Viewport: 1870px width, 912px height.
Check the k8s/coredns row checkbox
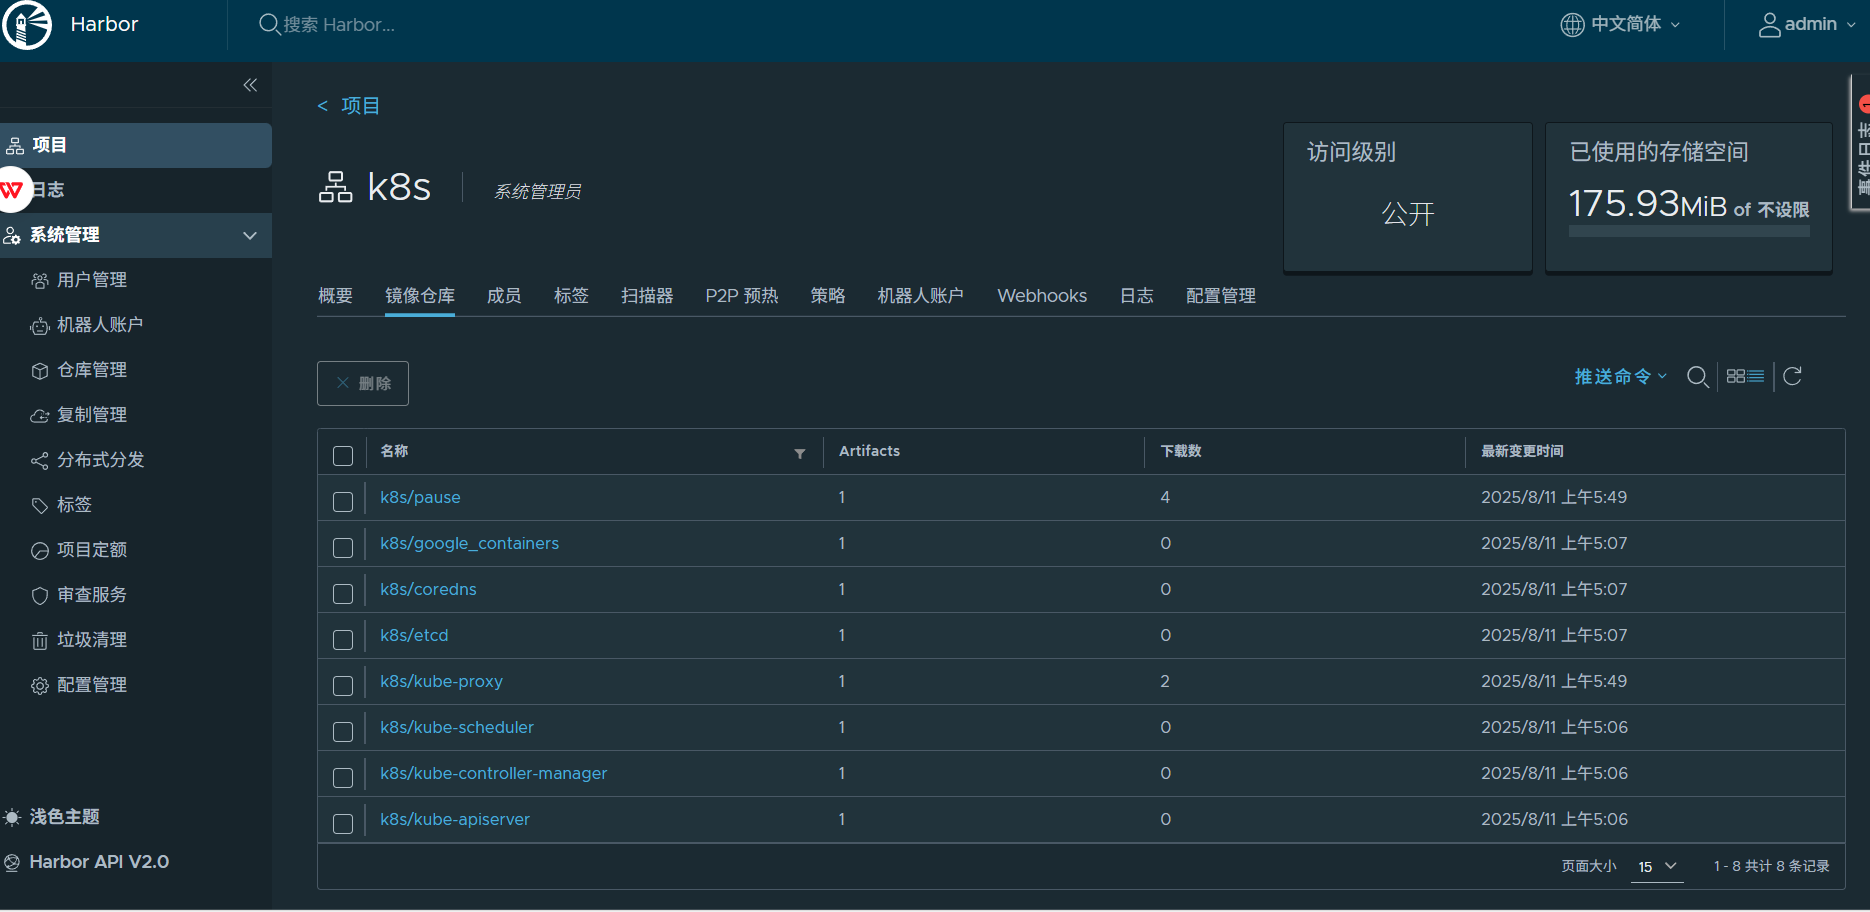[x=343, y=594]
